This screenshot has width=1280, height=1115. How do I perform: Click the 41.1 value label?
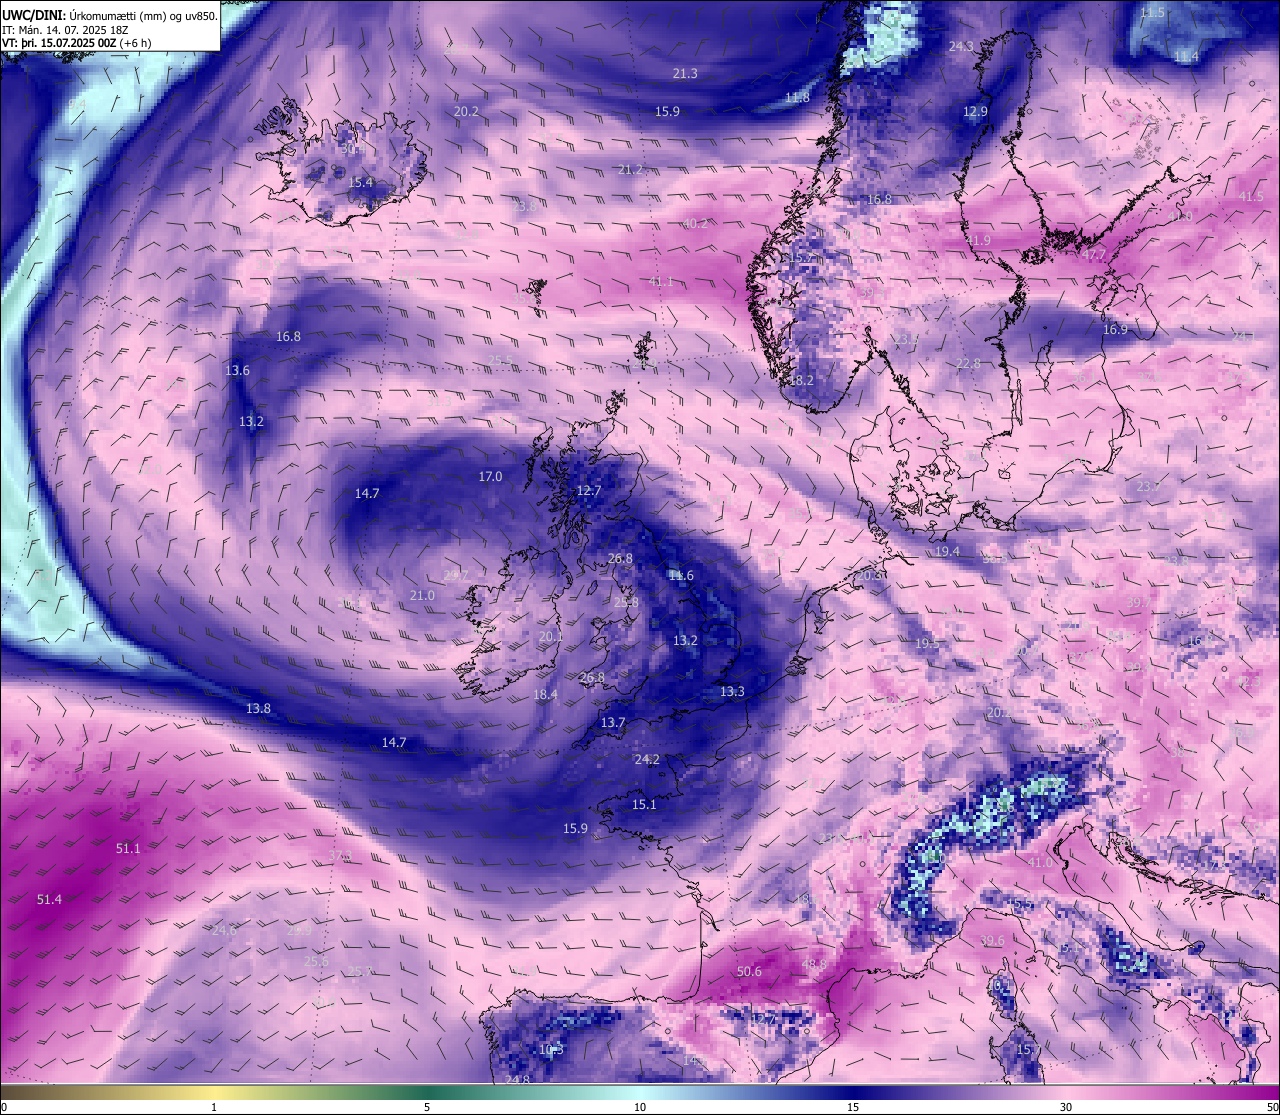(661, 282)
